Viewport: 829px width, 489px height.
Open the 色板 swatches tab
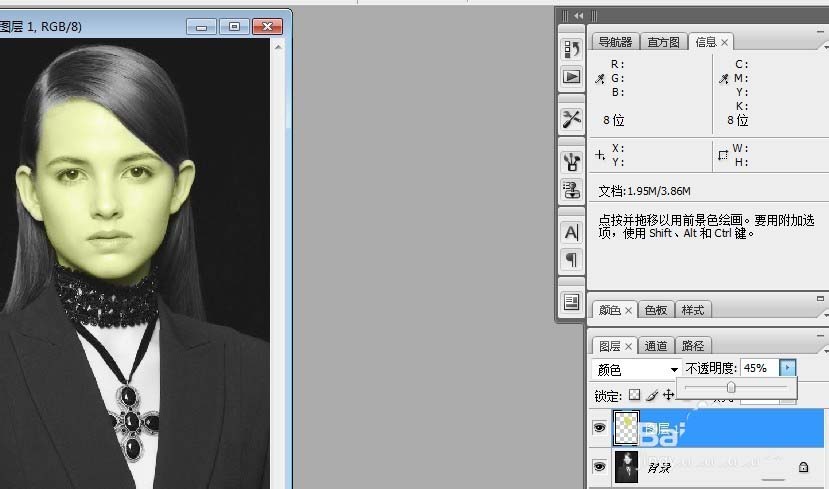pos(656,310)
